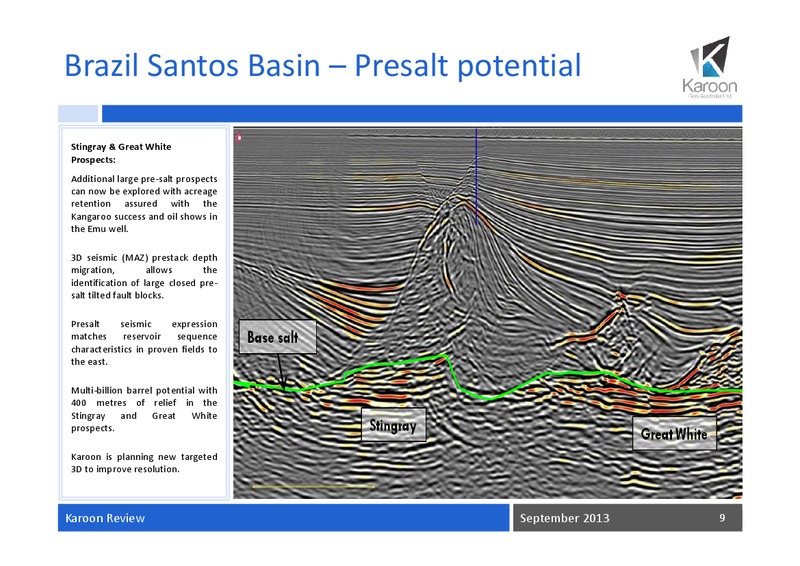The width and height of the screenshot is (800, 566).
Task: Click the yellow scale bar on the seismic image
Action: tap(313, 487)
